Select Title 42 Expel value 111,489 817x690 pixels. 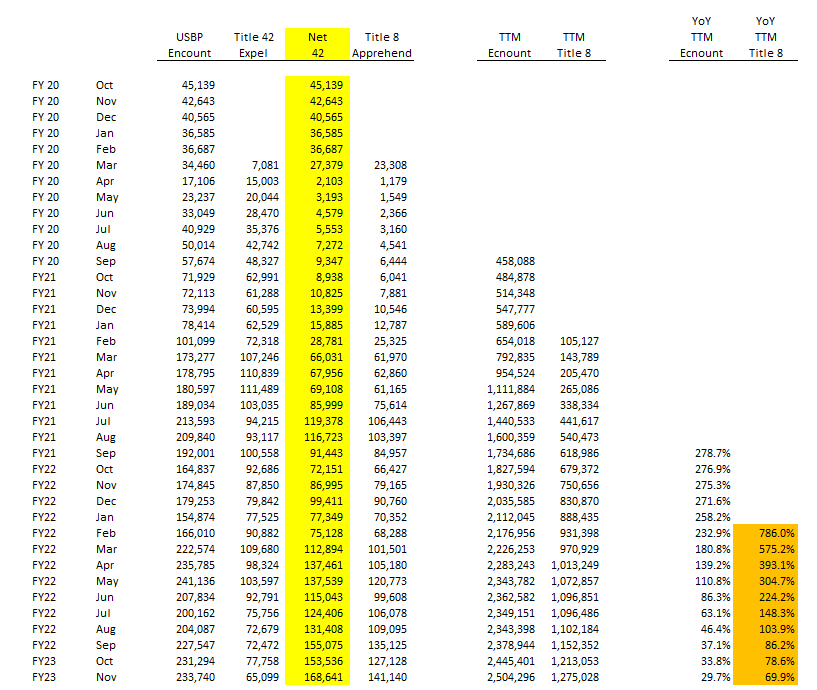click(259, 389)
